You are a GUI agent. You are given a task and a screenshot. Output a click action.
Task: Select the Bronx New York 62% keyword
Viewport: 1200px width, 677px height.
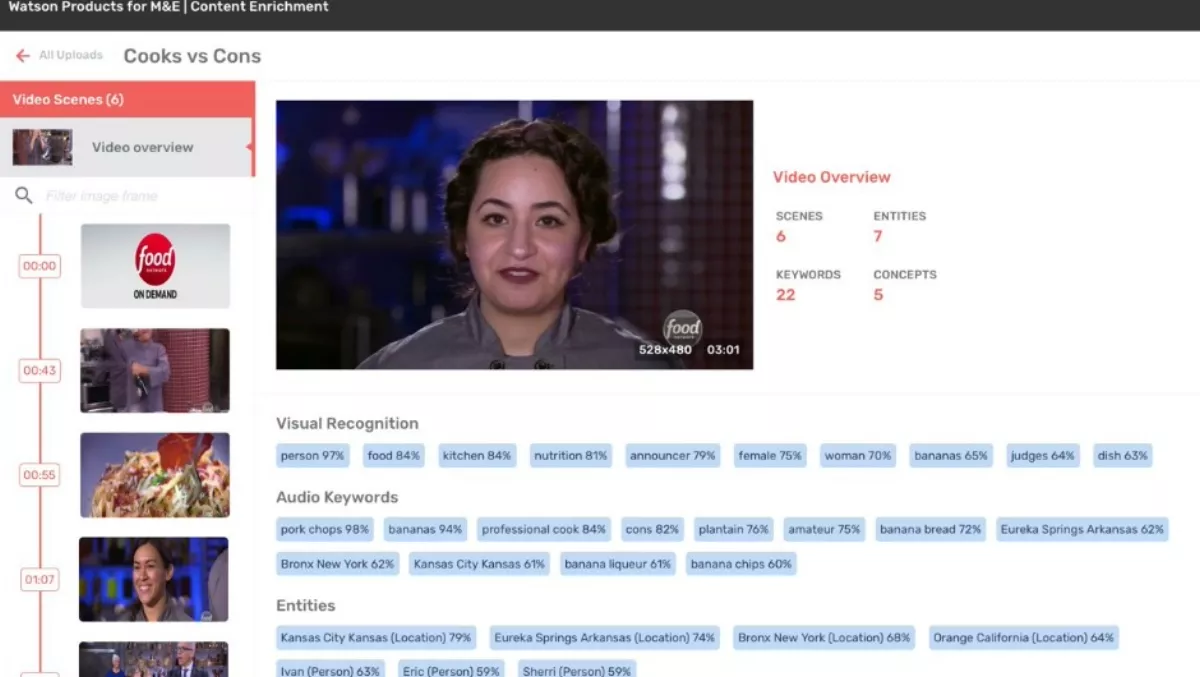pyautogui.click(x=338, y=564)
